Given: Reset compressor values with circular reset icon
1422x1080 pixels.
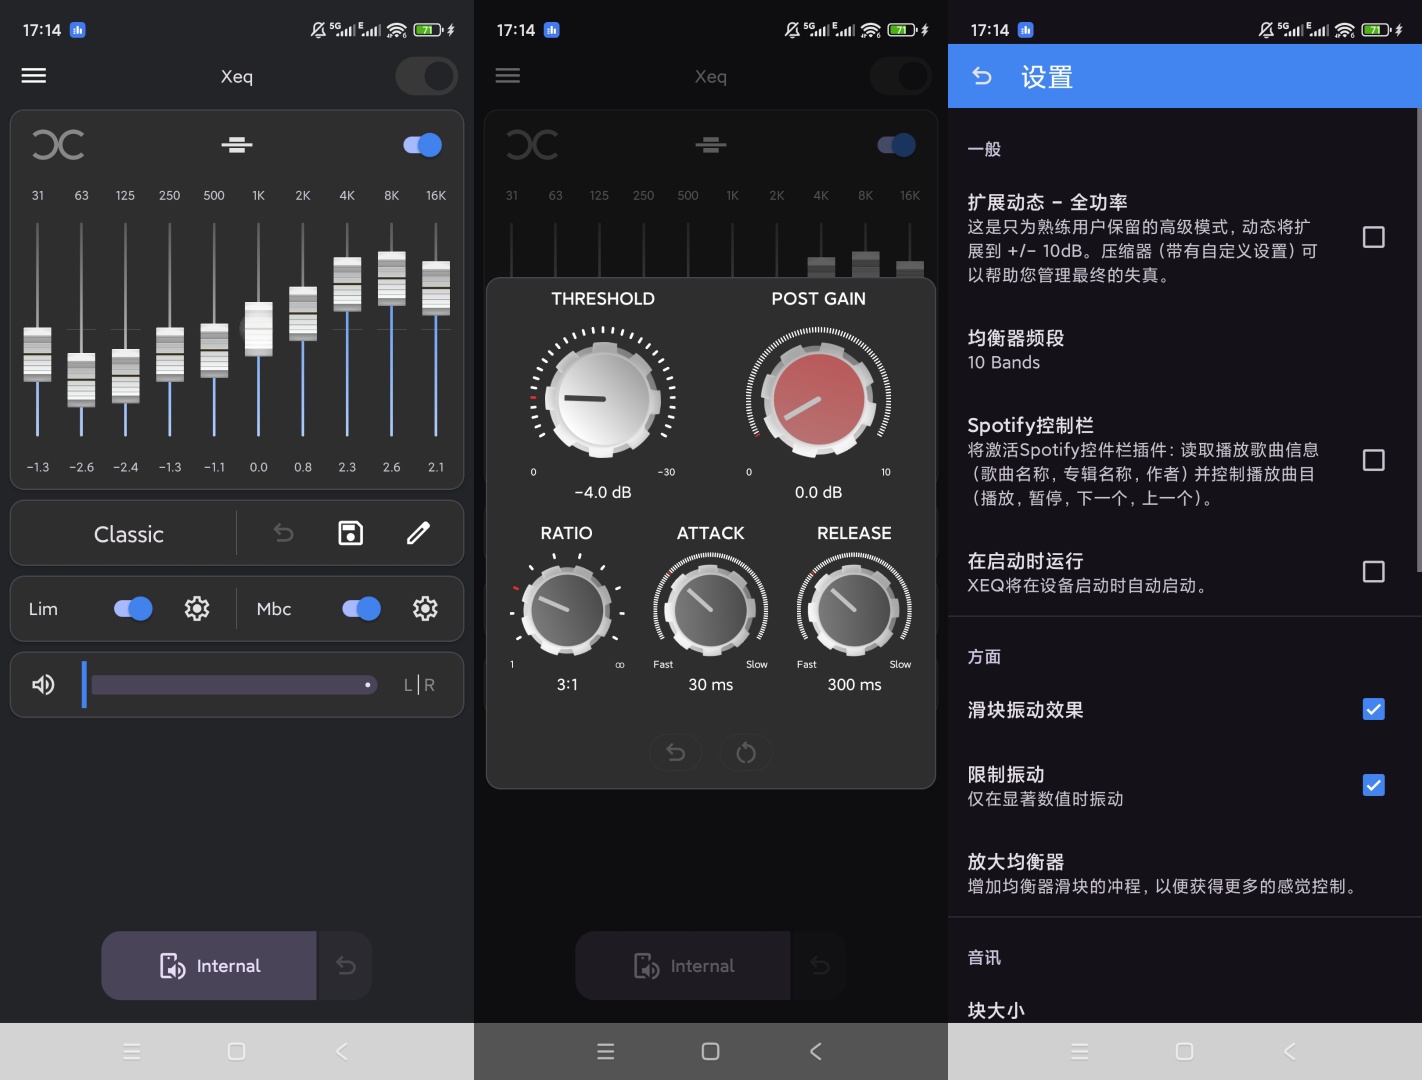Looking at the screenshot, I should click(746, 752).
